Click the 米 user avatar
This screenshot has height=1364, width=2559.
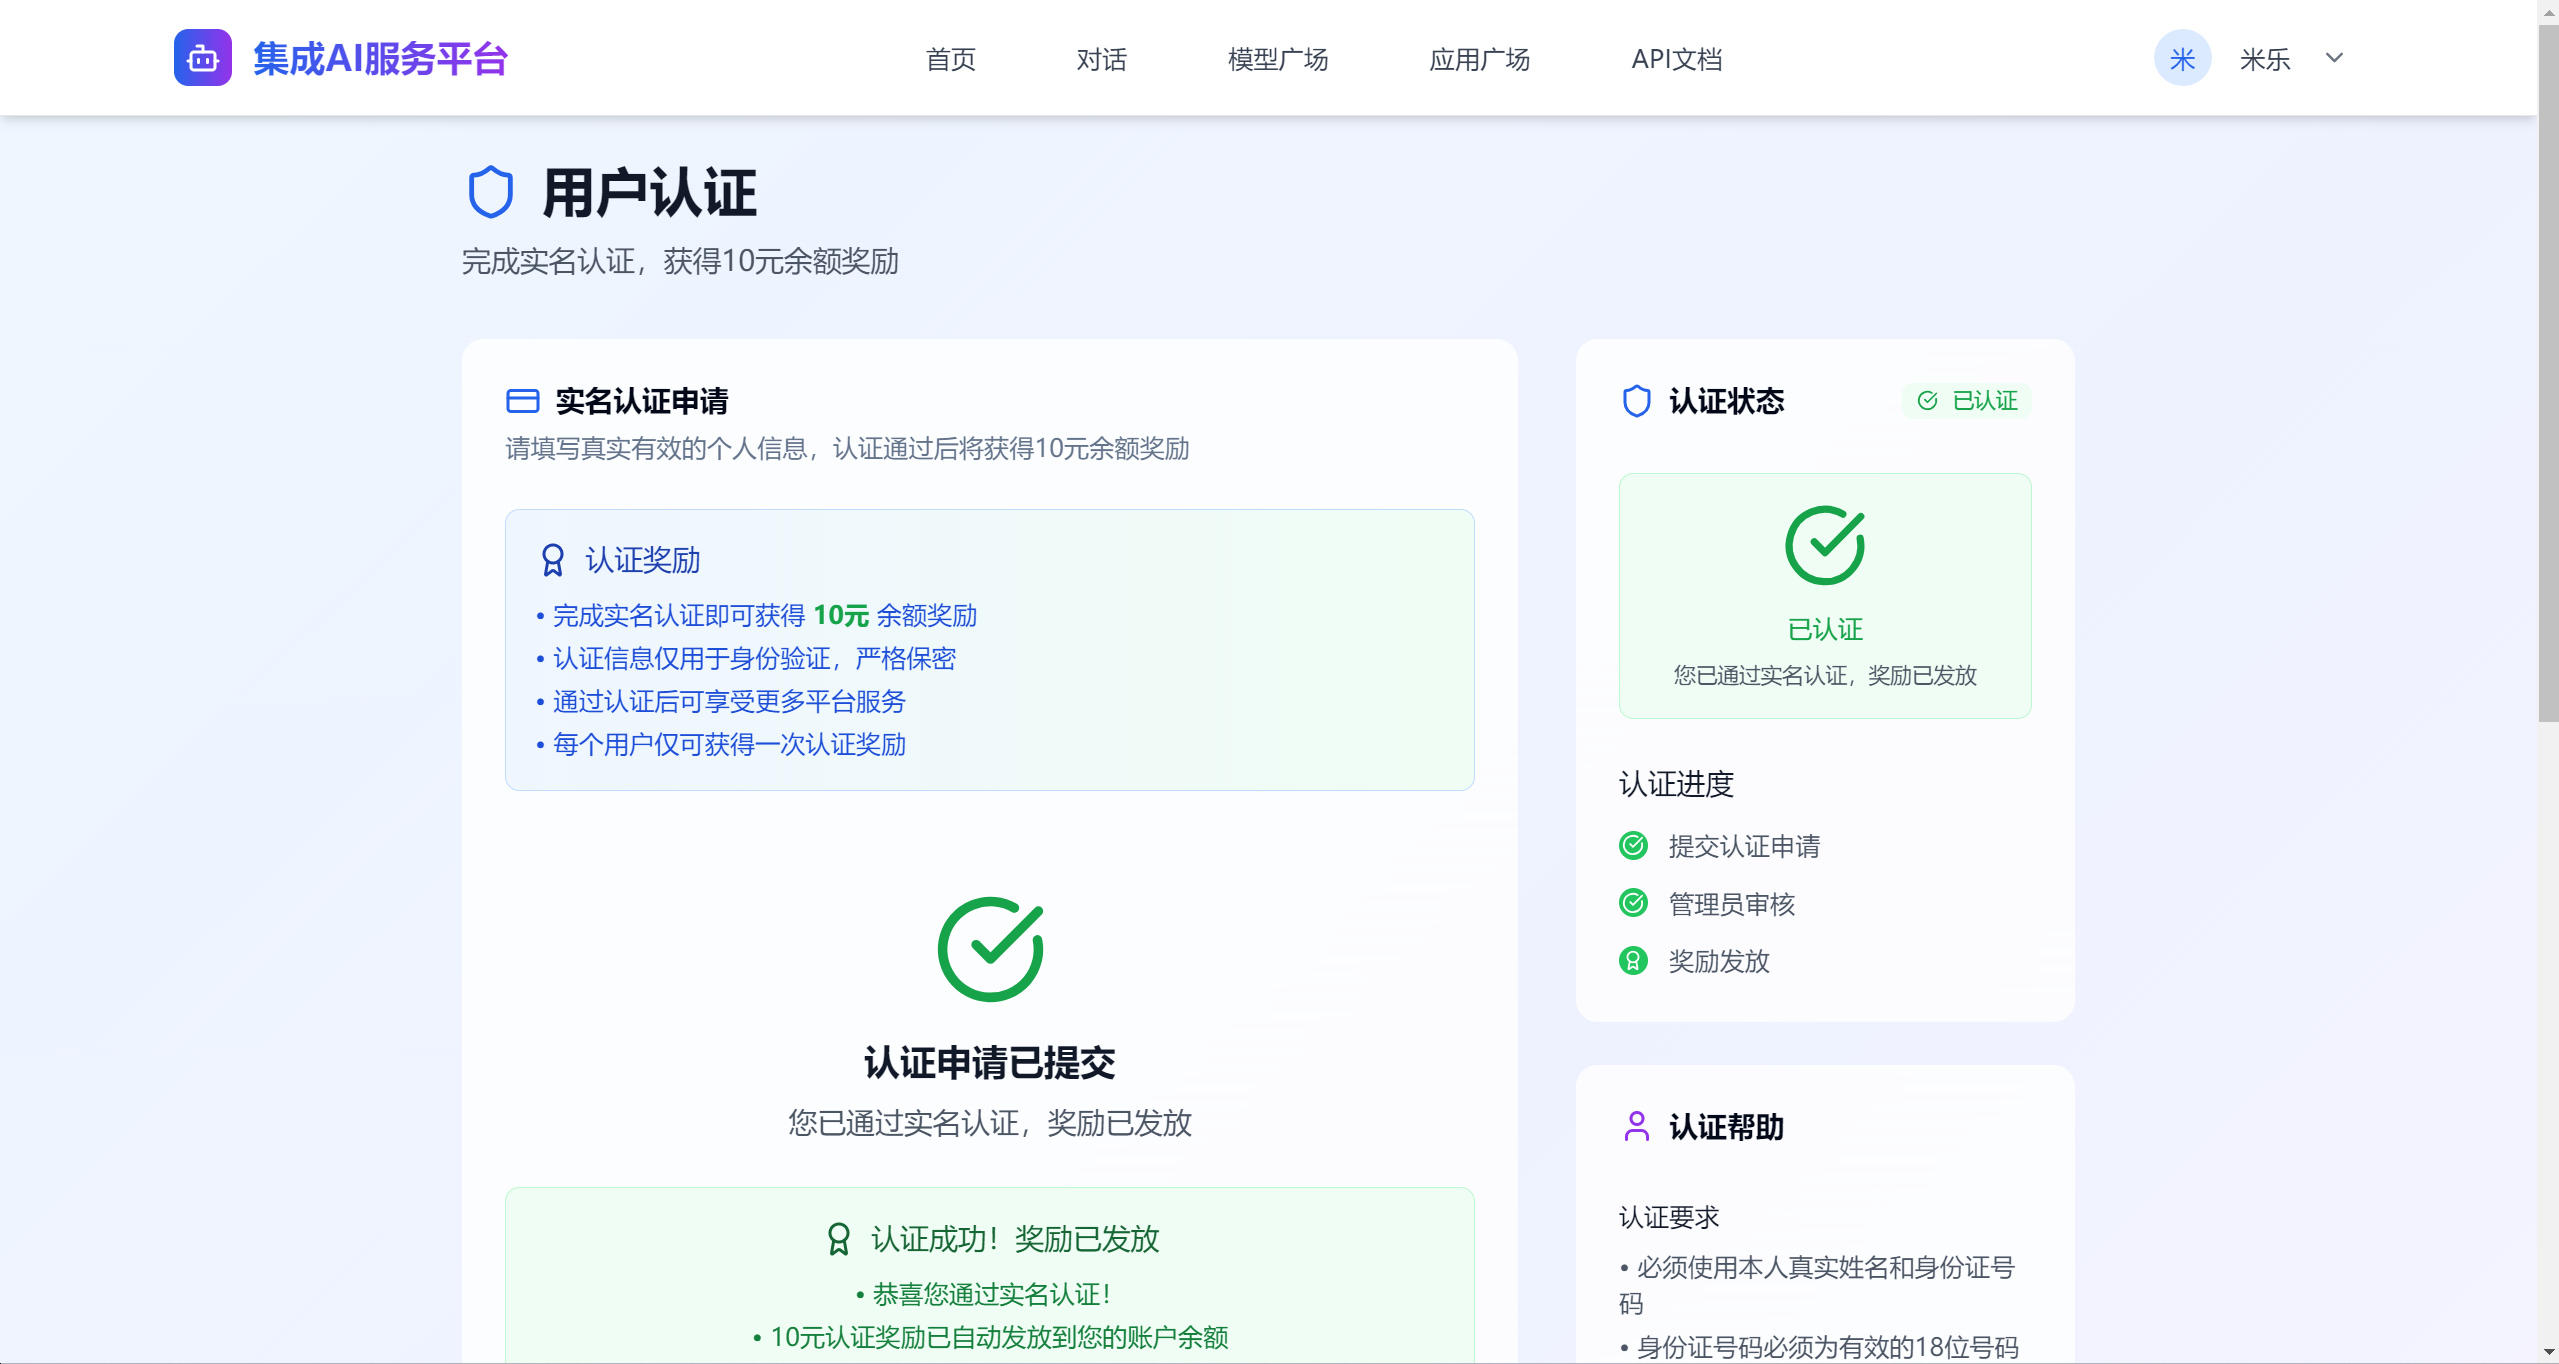coord(2182,58)
